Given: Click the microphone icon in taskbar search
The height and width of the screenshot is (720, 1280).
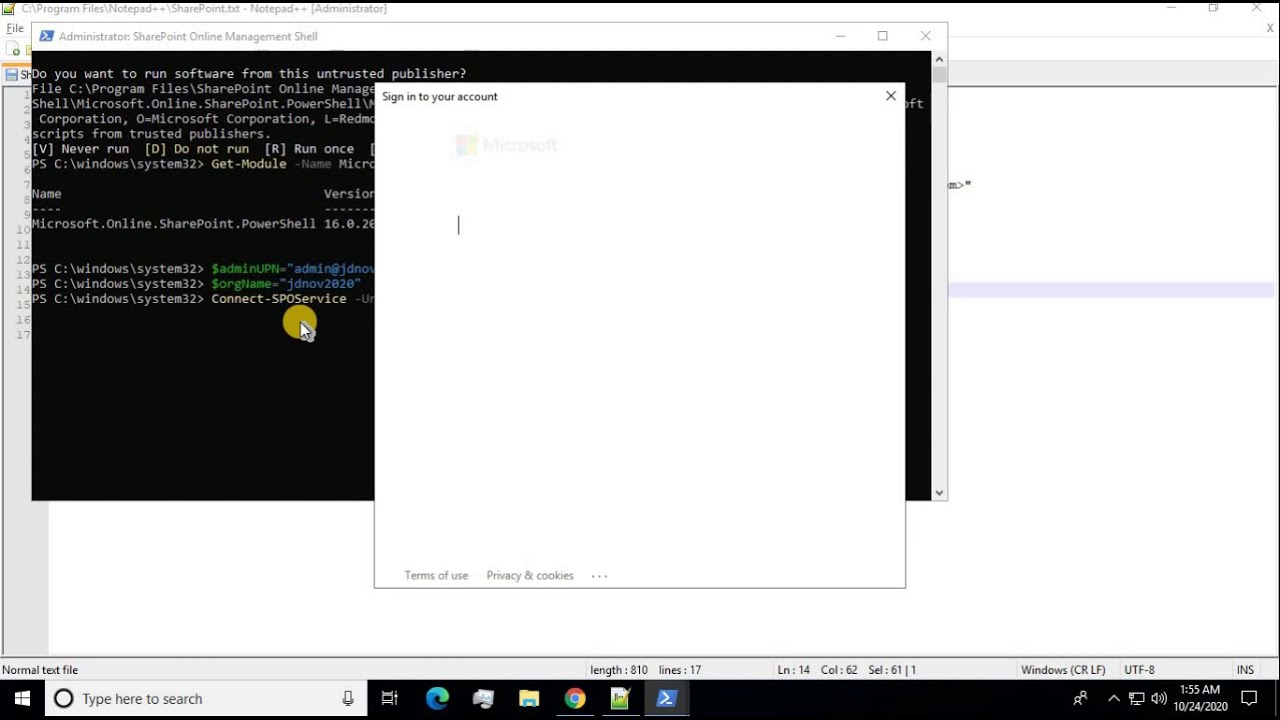Looking at the screenshot, I should point(348,699).
